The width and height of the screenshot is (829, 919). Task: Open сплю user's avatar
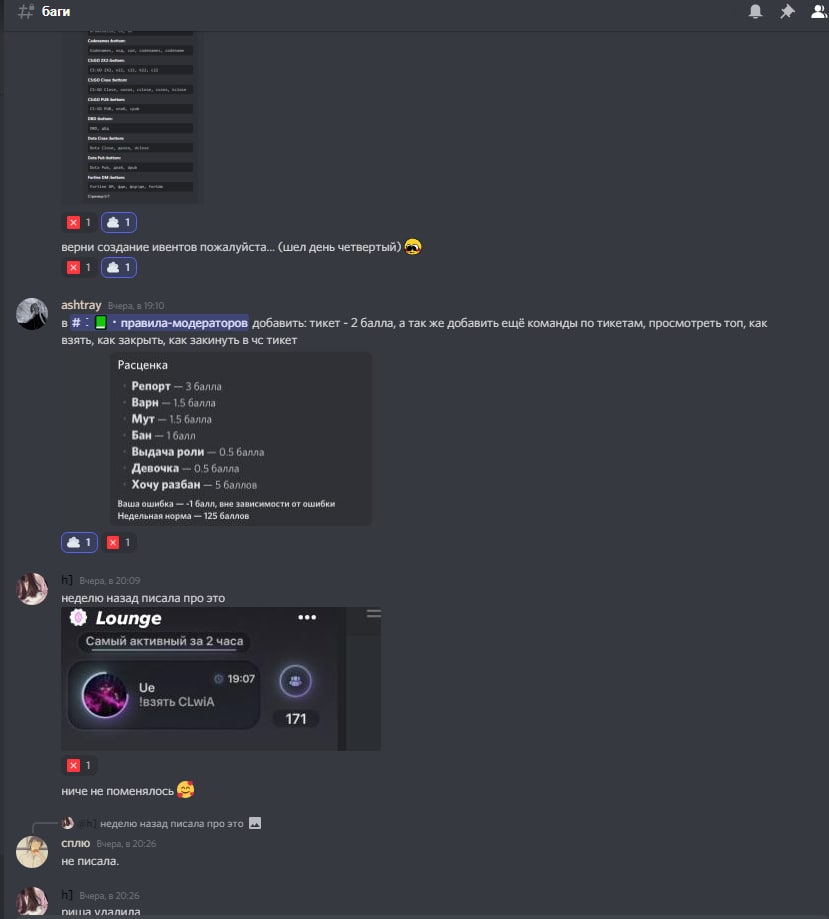click(x=32, y=852)
